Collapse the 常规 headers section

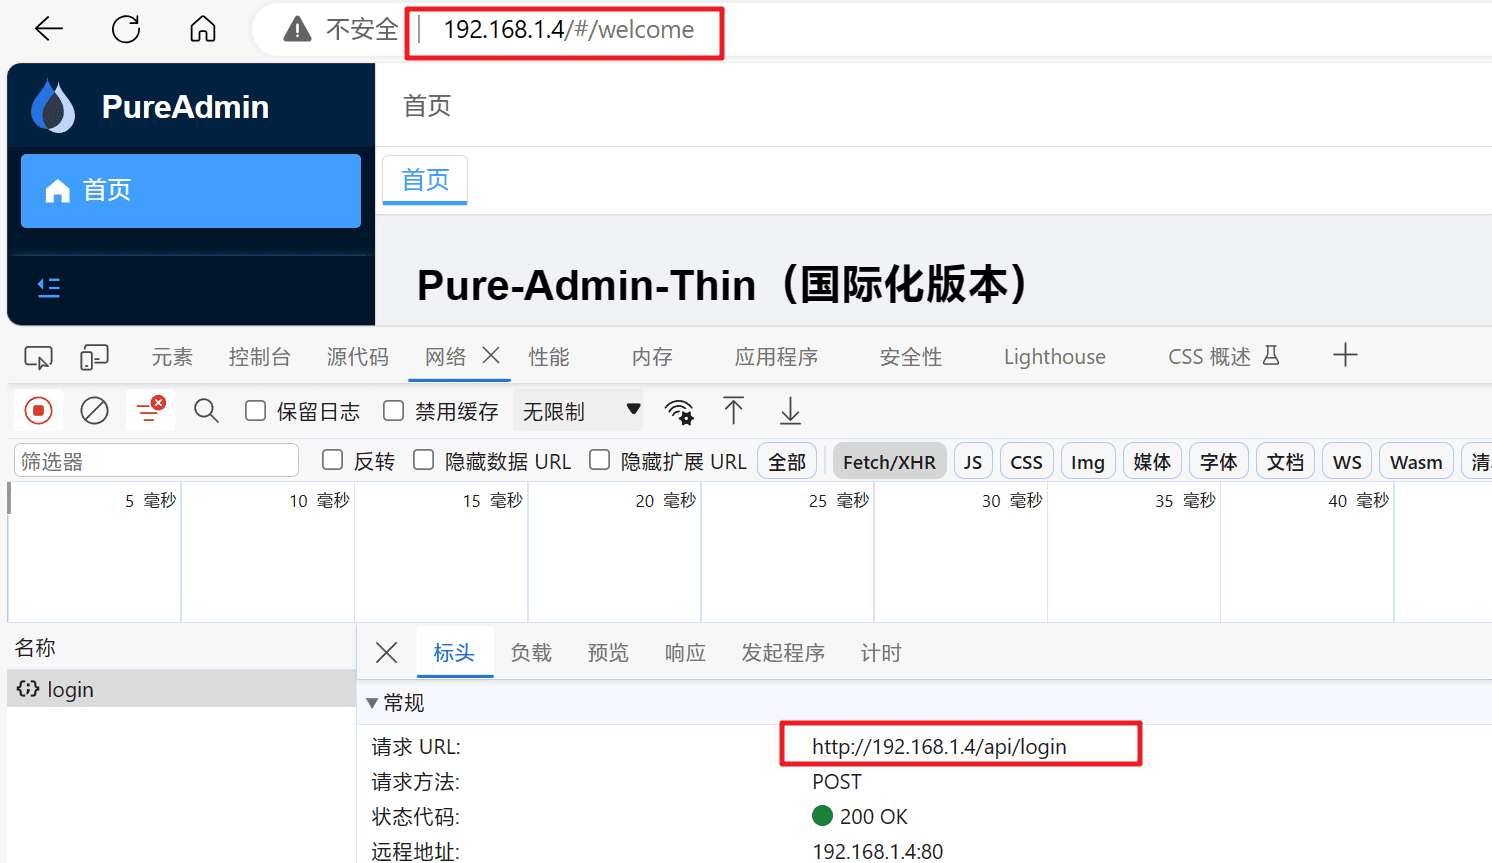tap(372, 703)
